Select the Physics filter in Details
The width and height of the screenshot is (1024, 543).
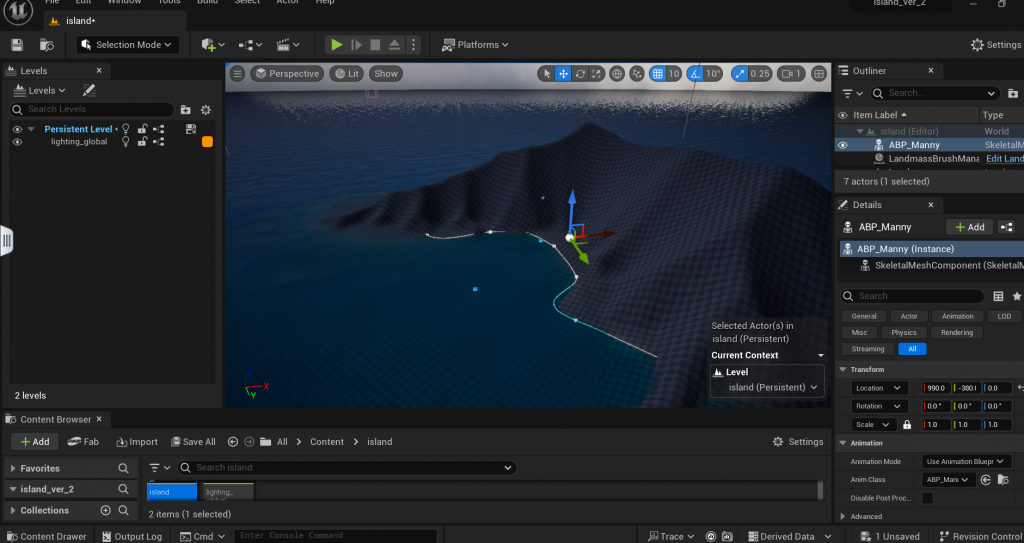903,333
